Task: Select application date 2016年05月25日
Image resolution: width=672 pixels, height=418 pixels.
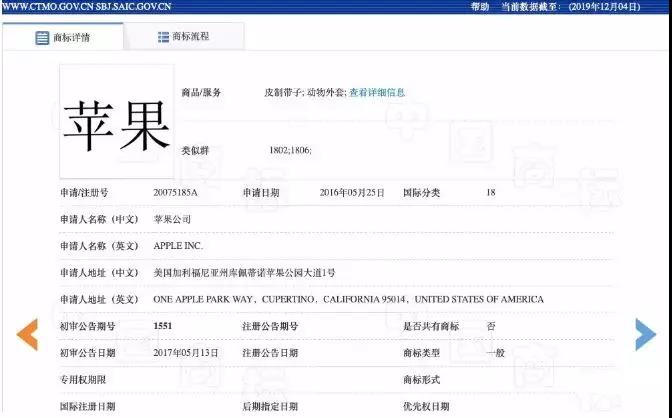Action: (x=352, y=193)
